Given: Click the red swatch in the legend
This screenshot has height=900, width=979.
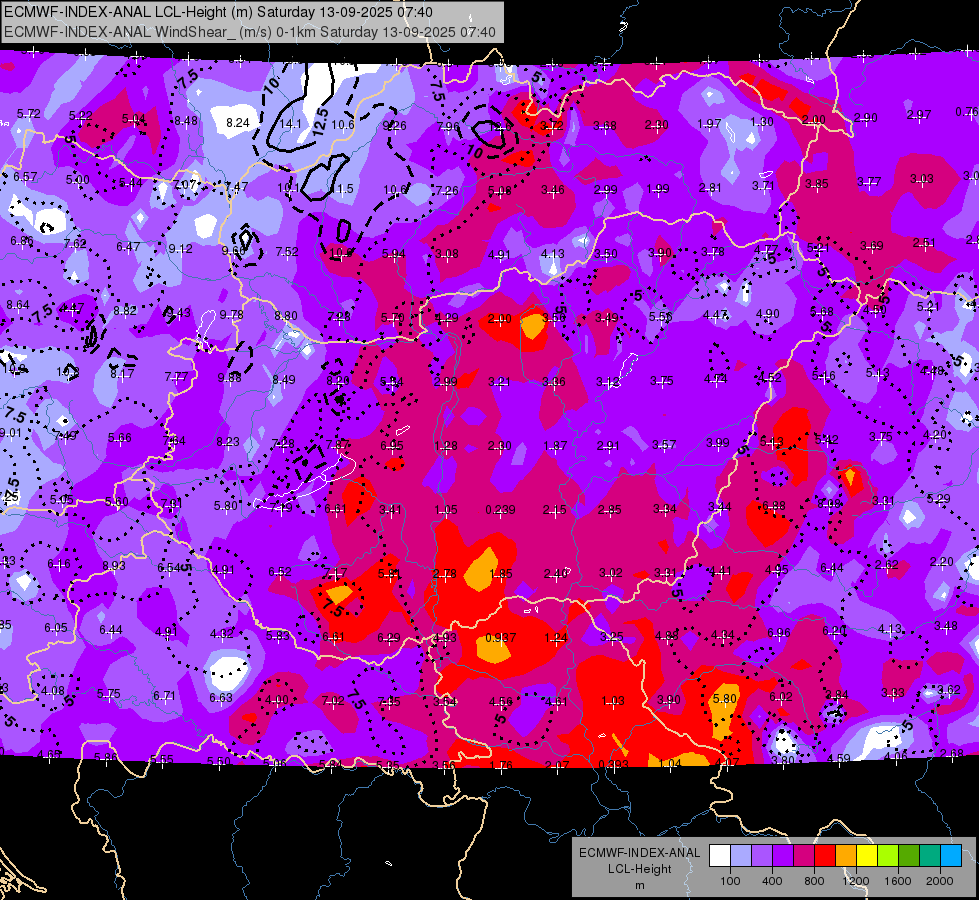Looking at the screenshot, I should [825, 856].
